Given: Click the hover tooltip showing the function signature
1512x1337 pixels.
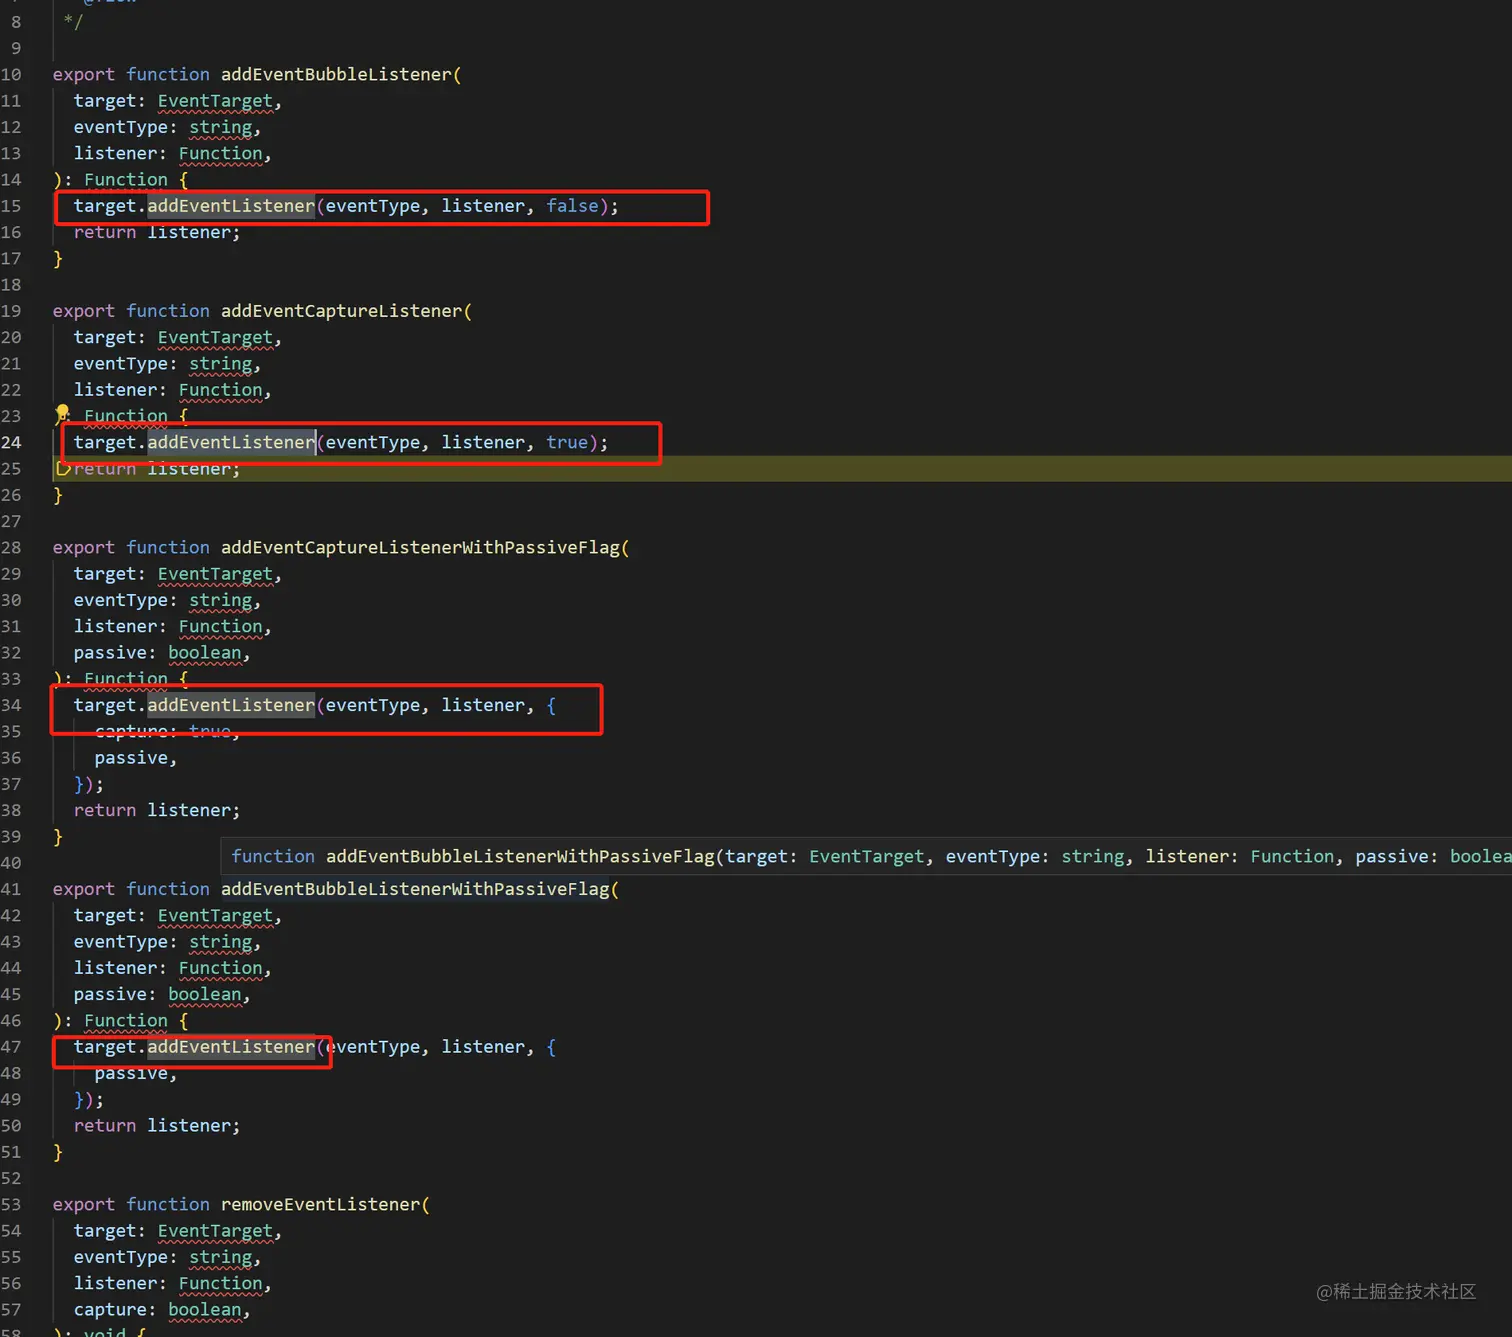Looking at the screenshot, I should coord(866,856).
